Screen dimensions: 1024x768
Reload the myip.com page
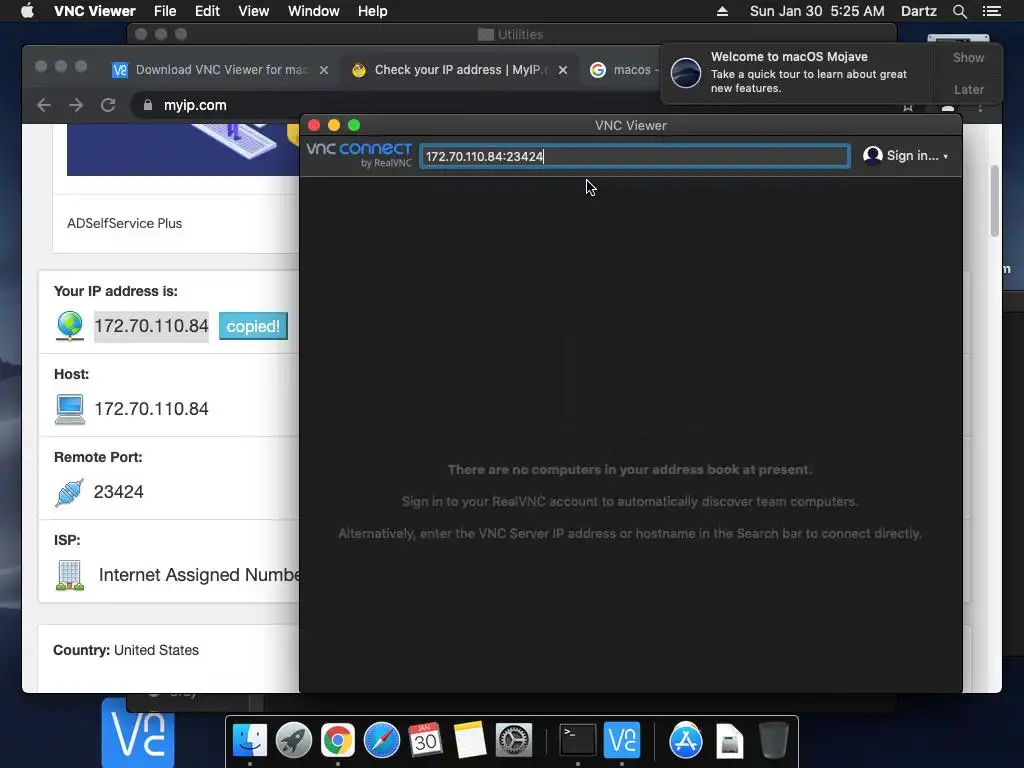(x=108, y=105)
